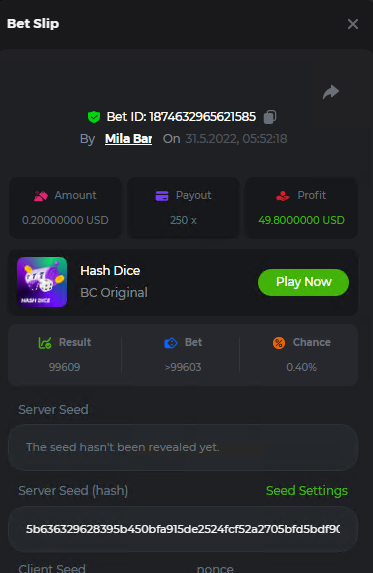Click the blue Bet diamond icon
This screenshot has height=573, width=373.
click(171, 343)
